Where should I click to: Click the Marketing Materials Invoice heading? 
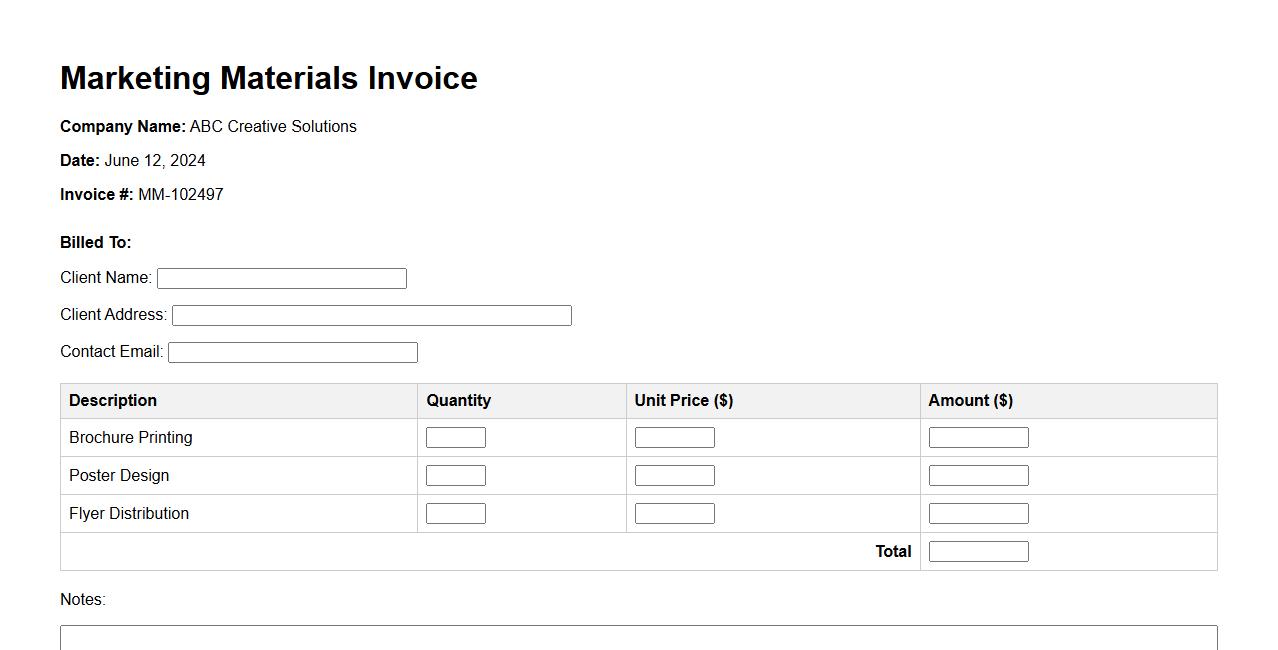click(268, 78)
